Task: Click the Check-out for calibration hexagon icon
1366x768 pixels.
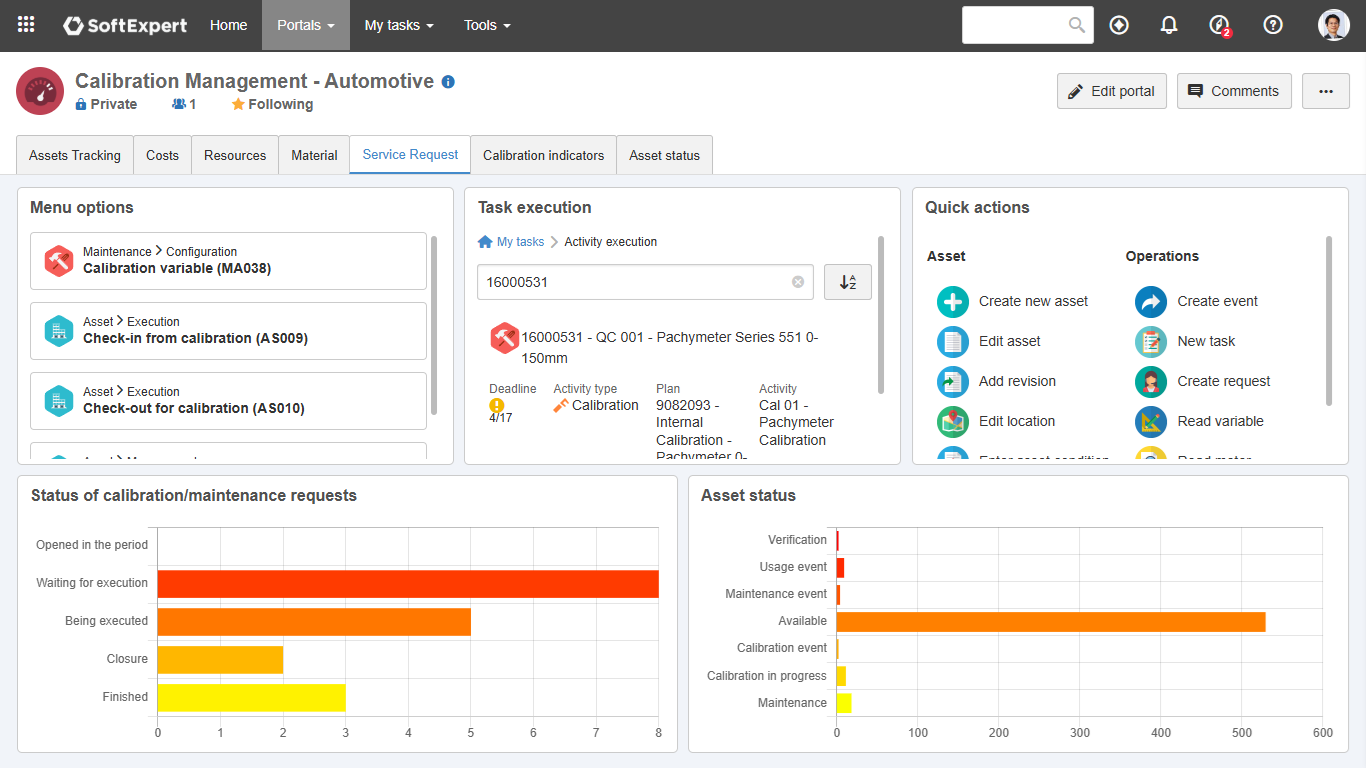Action: tap(59, 401)
